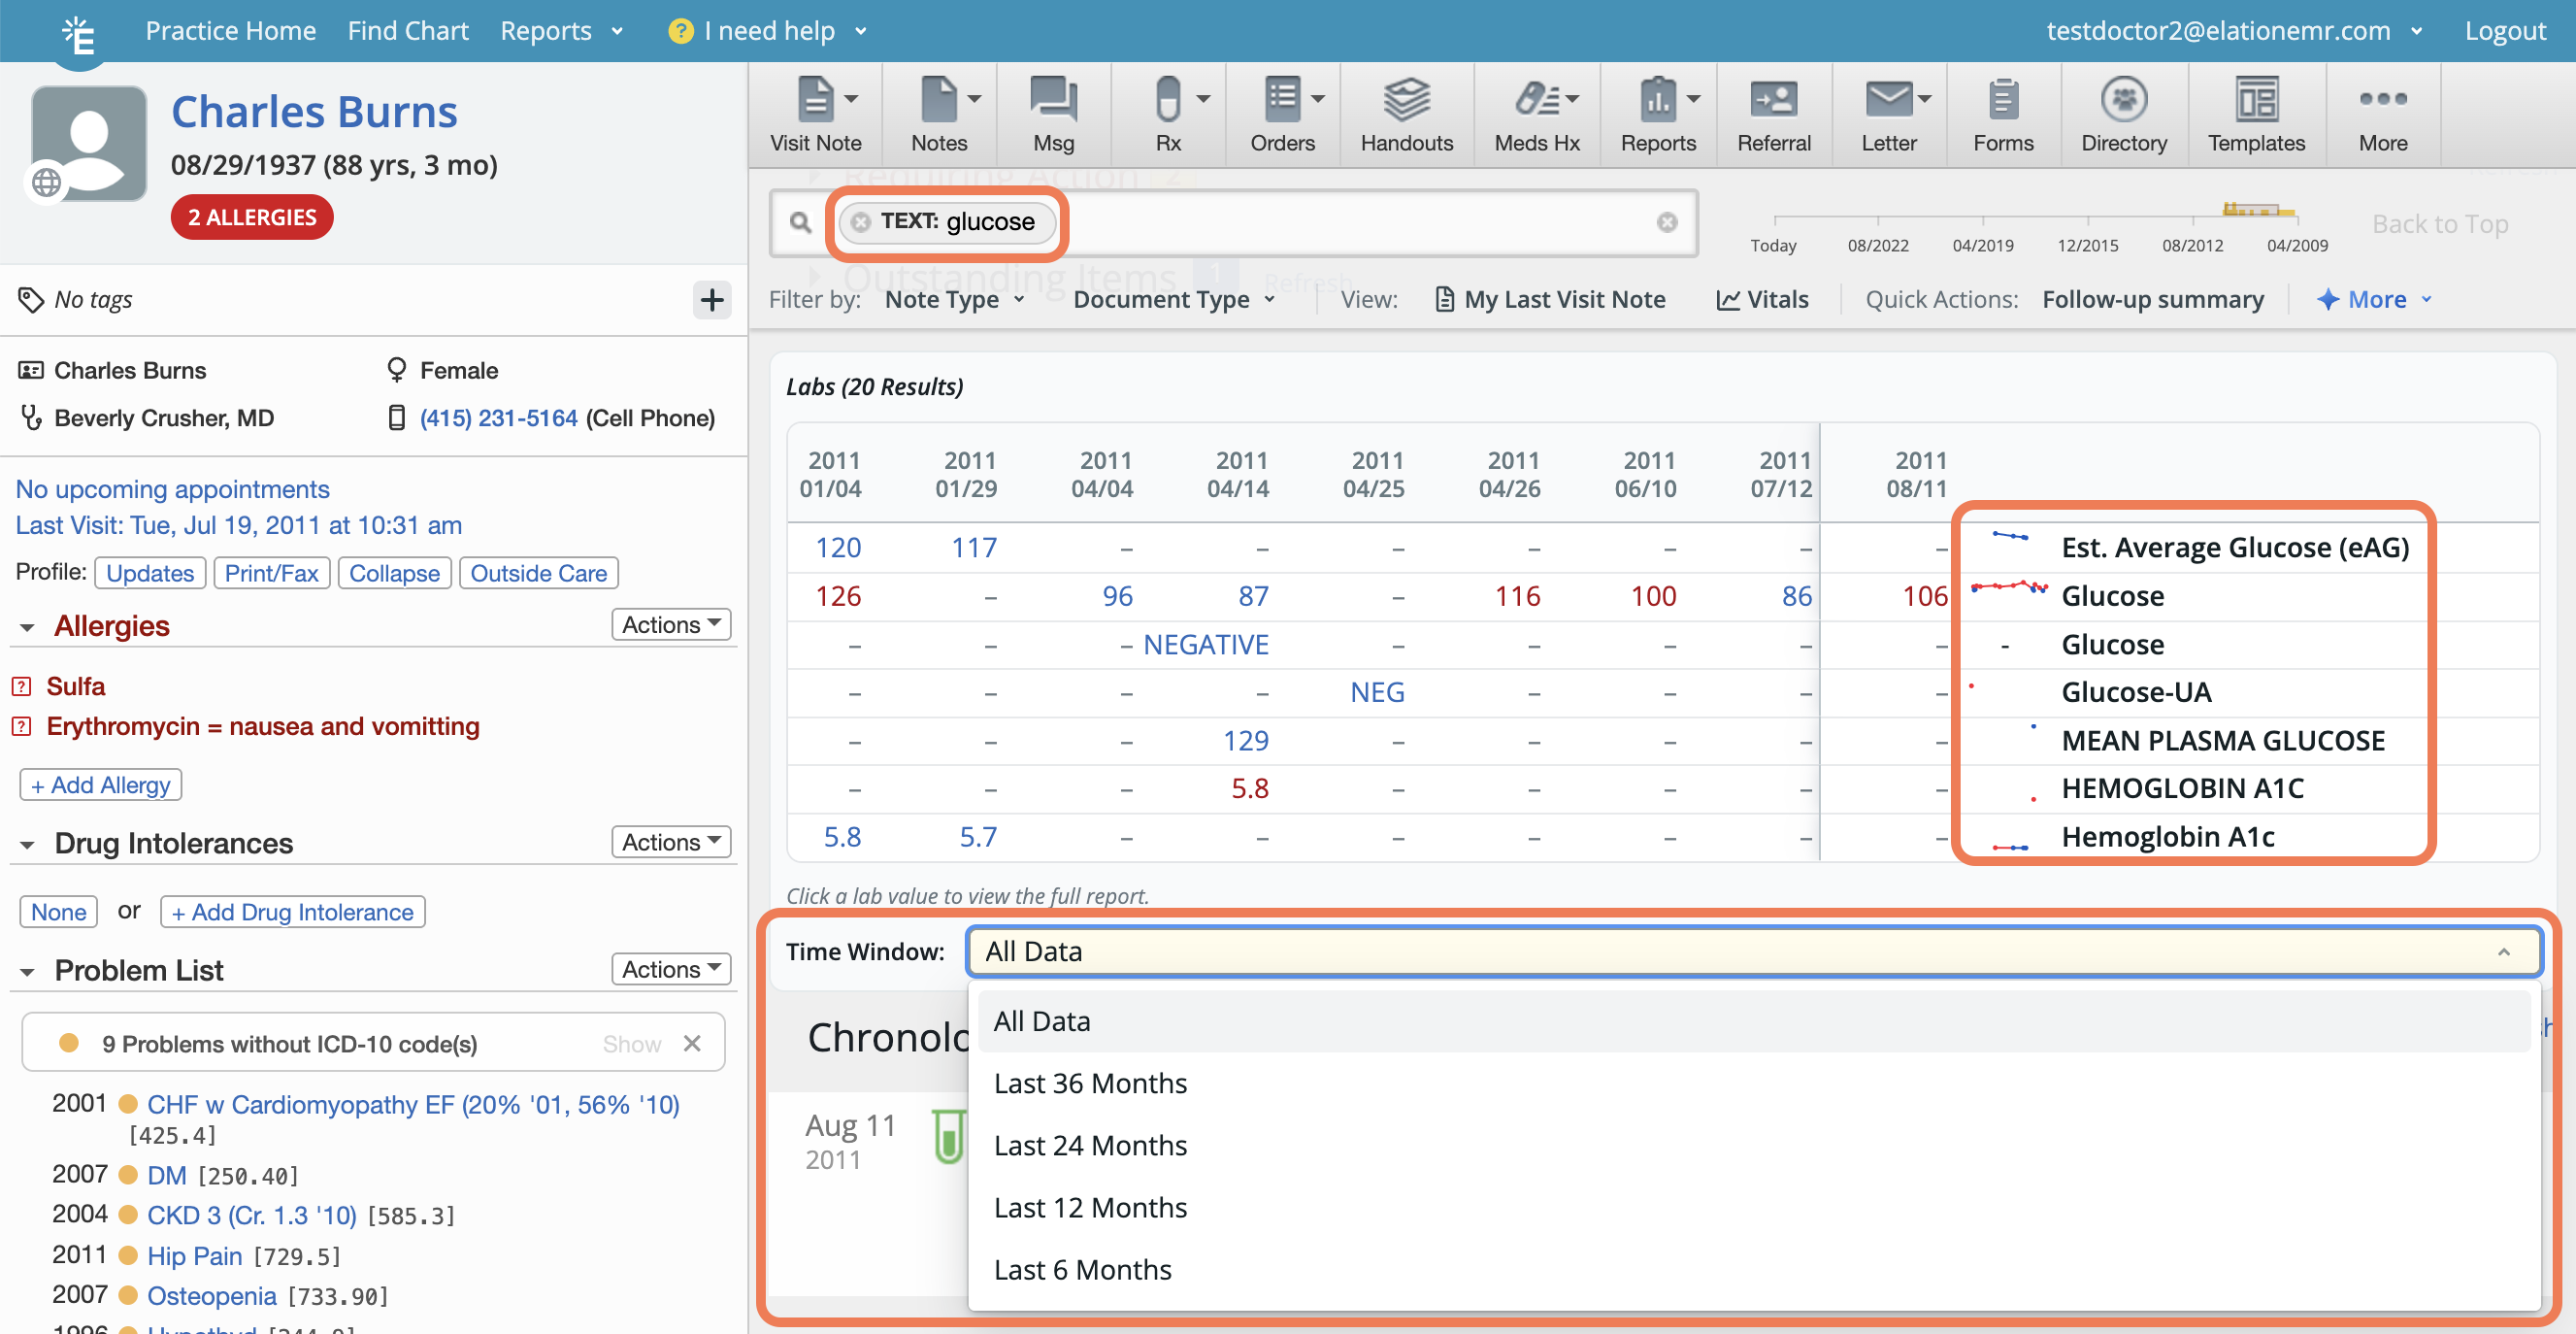The width and height of the screenshot is (2576, 1334).
Task: Open the Document Type filter dropdown
Action: click(1173, 300)
